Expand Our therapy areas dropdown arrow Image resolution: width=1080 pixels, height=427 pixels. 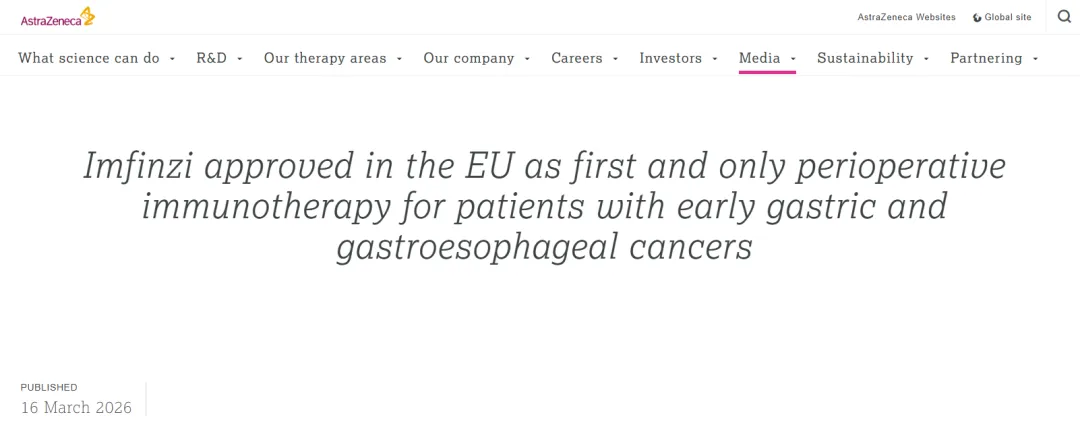pyautogui.click(x=399, y=59)
